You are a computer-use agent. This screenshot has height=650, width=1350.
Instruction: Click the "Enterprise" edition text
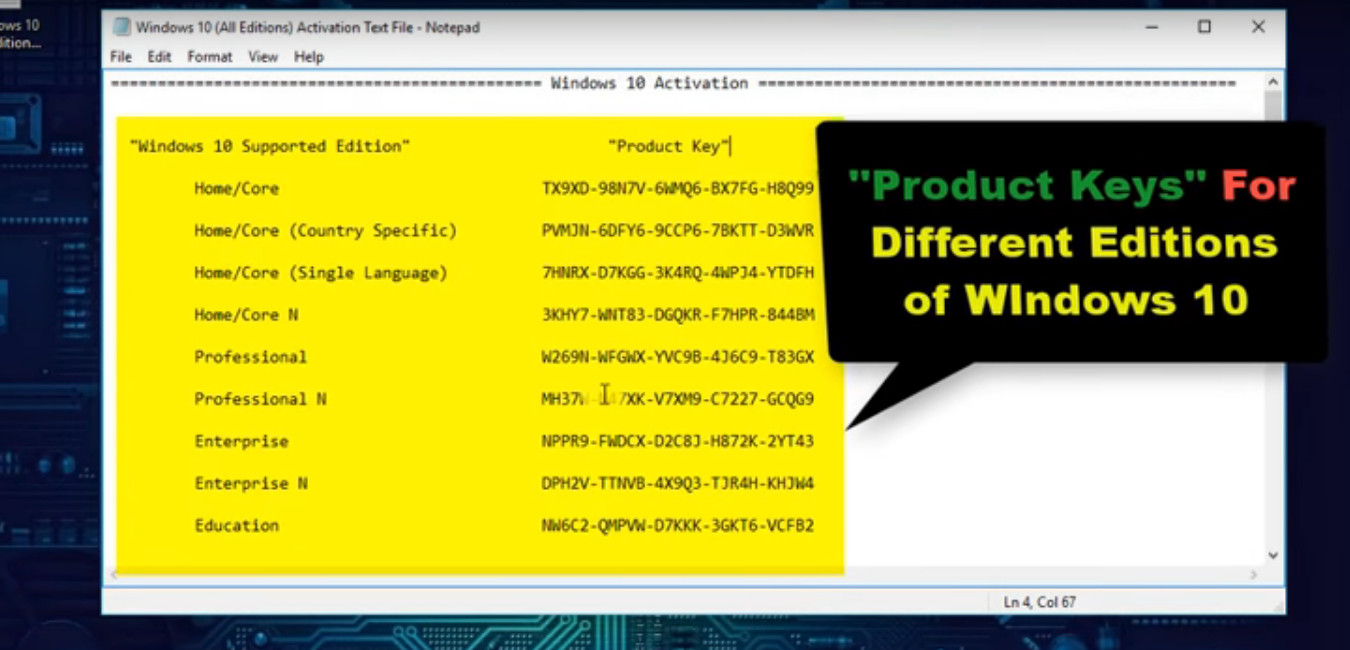241,441
